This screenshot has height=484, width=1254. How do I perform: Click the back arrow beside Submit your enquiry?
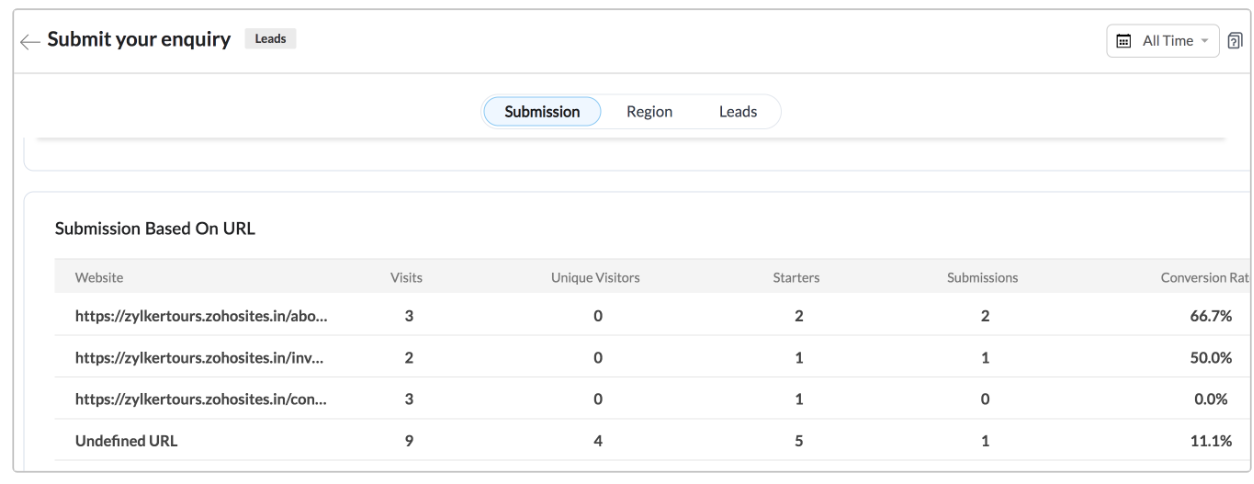[27, 40]
